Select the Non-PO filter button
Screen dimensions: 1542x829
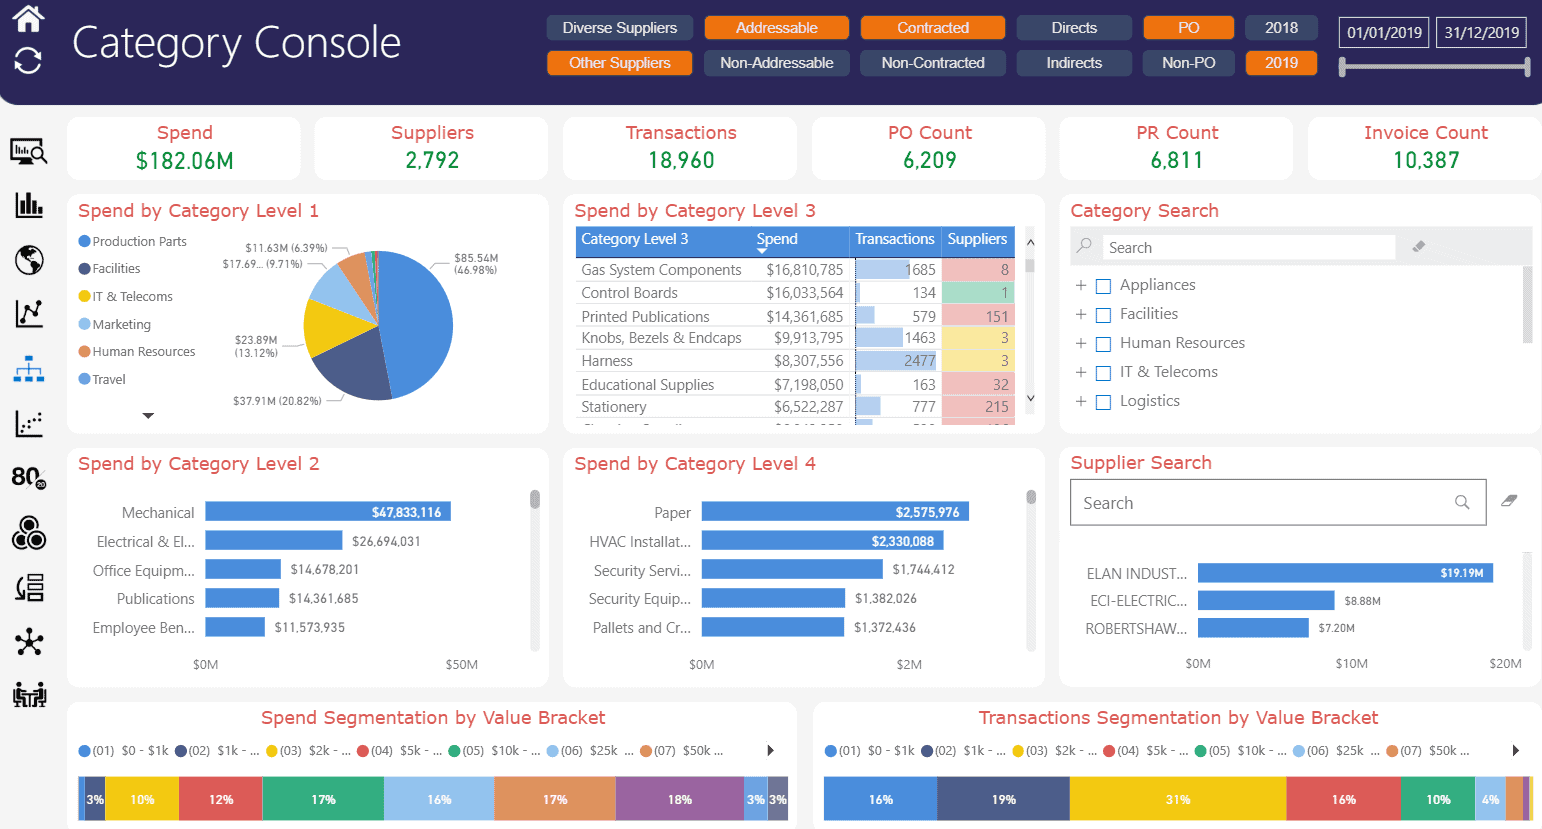pos(1188,62)
